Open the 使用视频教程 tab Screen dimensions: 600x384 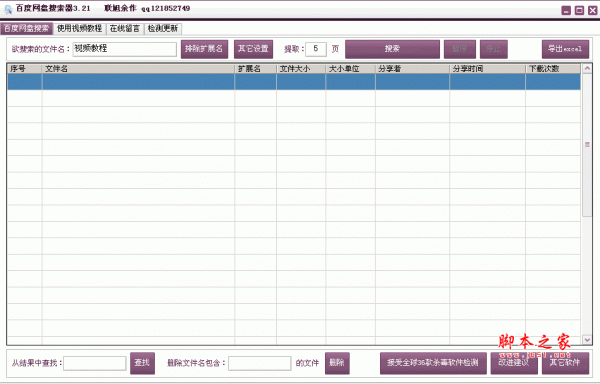(x=80, y=29)
